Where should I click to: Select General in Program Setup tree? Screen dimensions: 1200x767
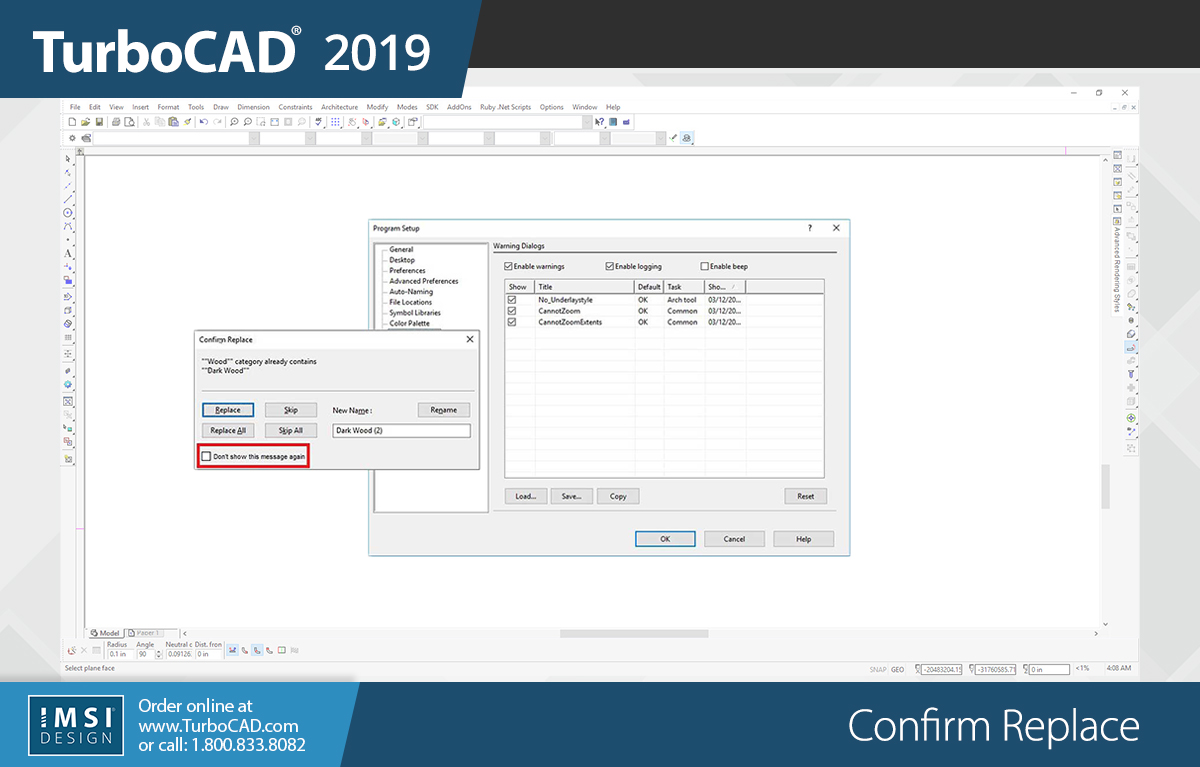(401, 249)
